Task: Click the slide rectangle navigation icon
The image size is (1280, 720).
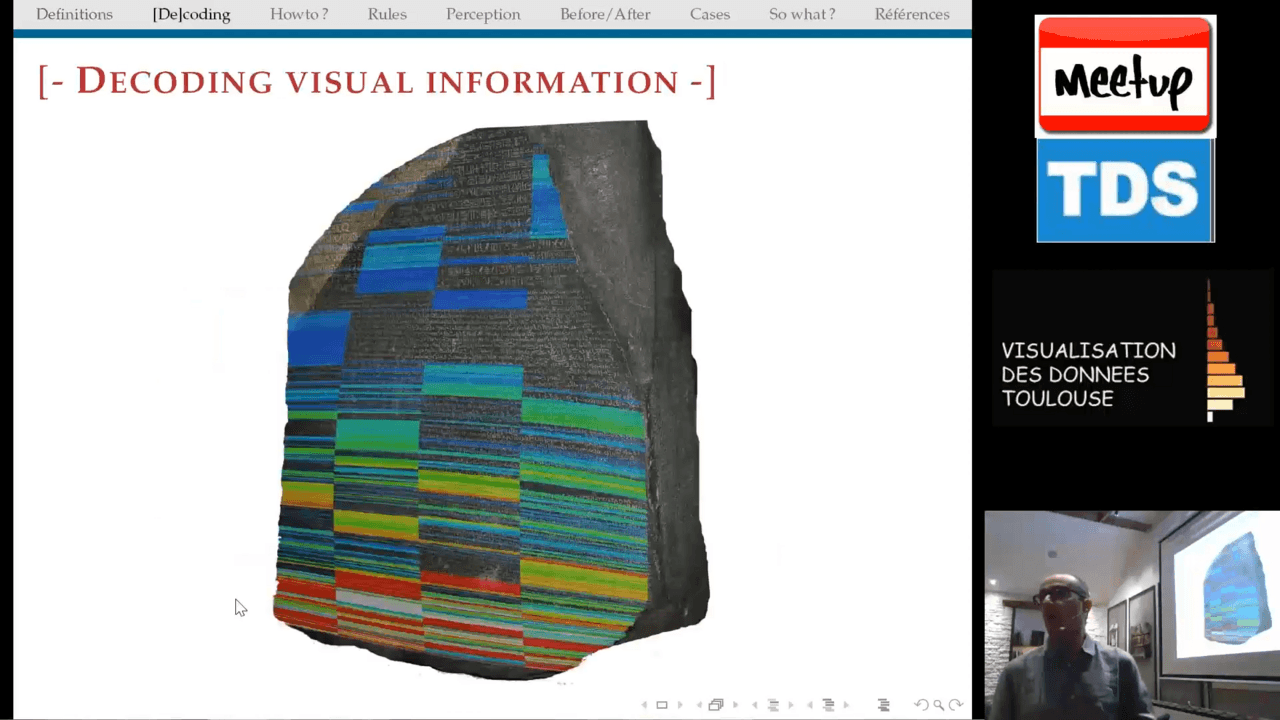Action: (662, 705)
